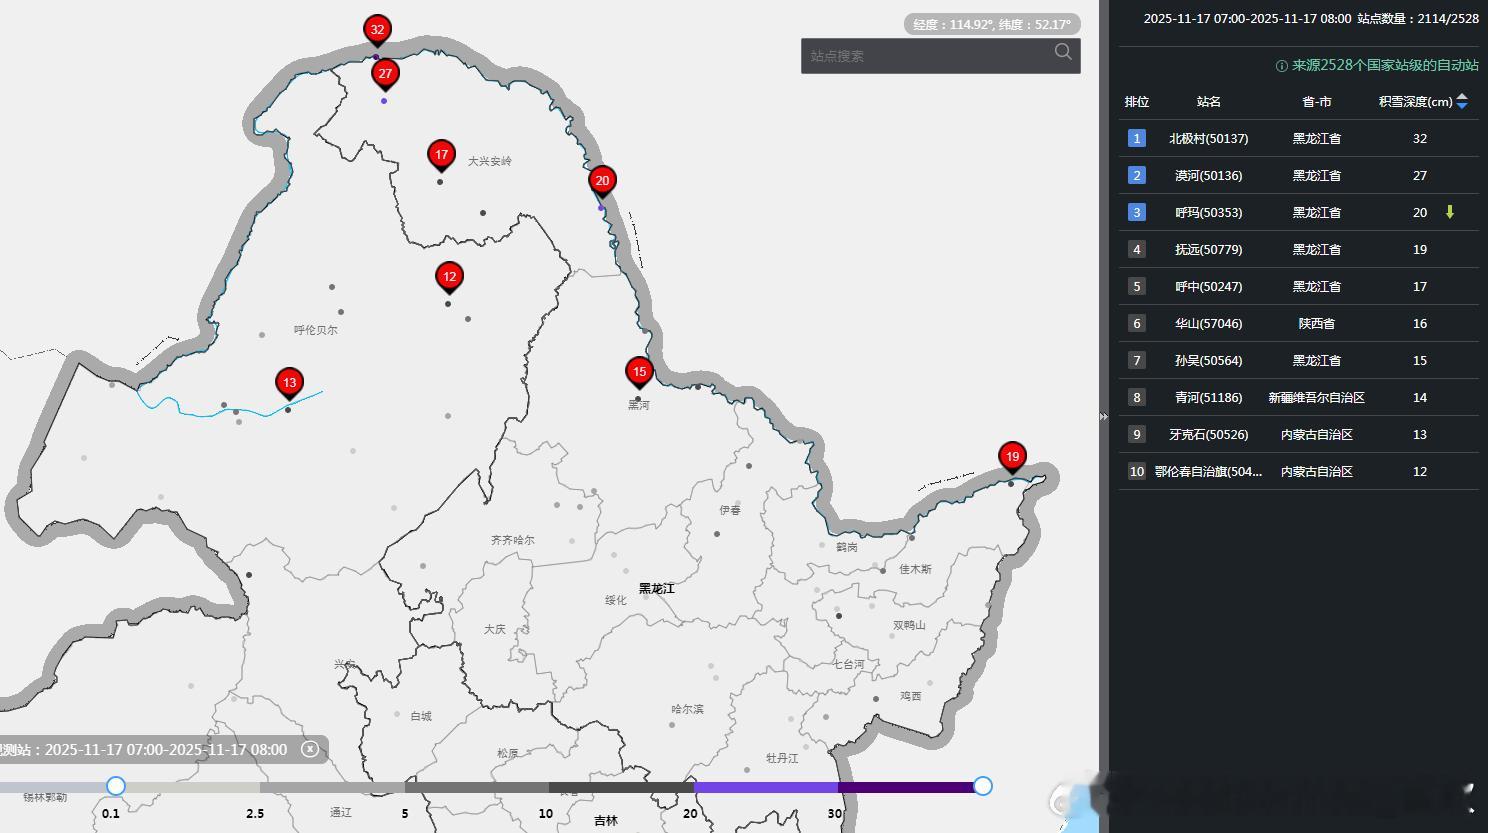This screenshot has height=833, width=1488.
Task: Select station 北极村(50137) in the ranking list
Action: [x=1209, y=139]
